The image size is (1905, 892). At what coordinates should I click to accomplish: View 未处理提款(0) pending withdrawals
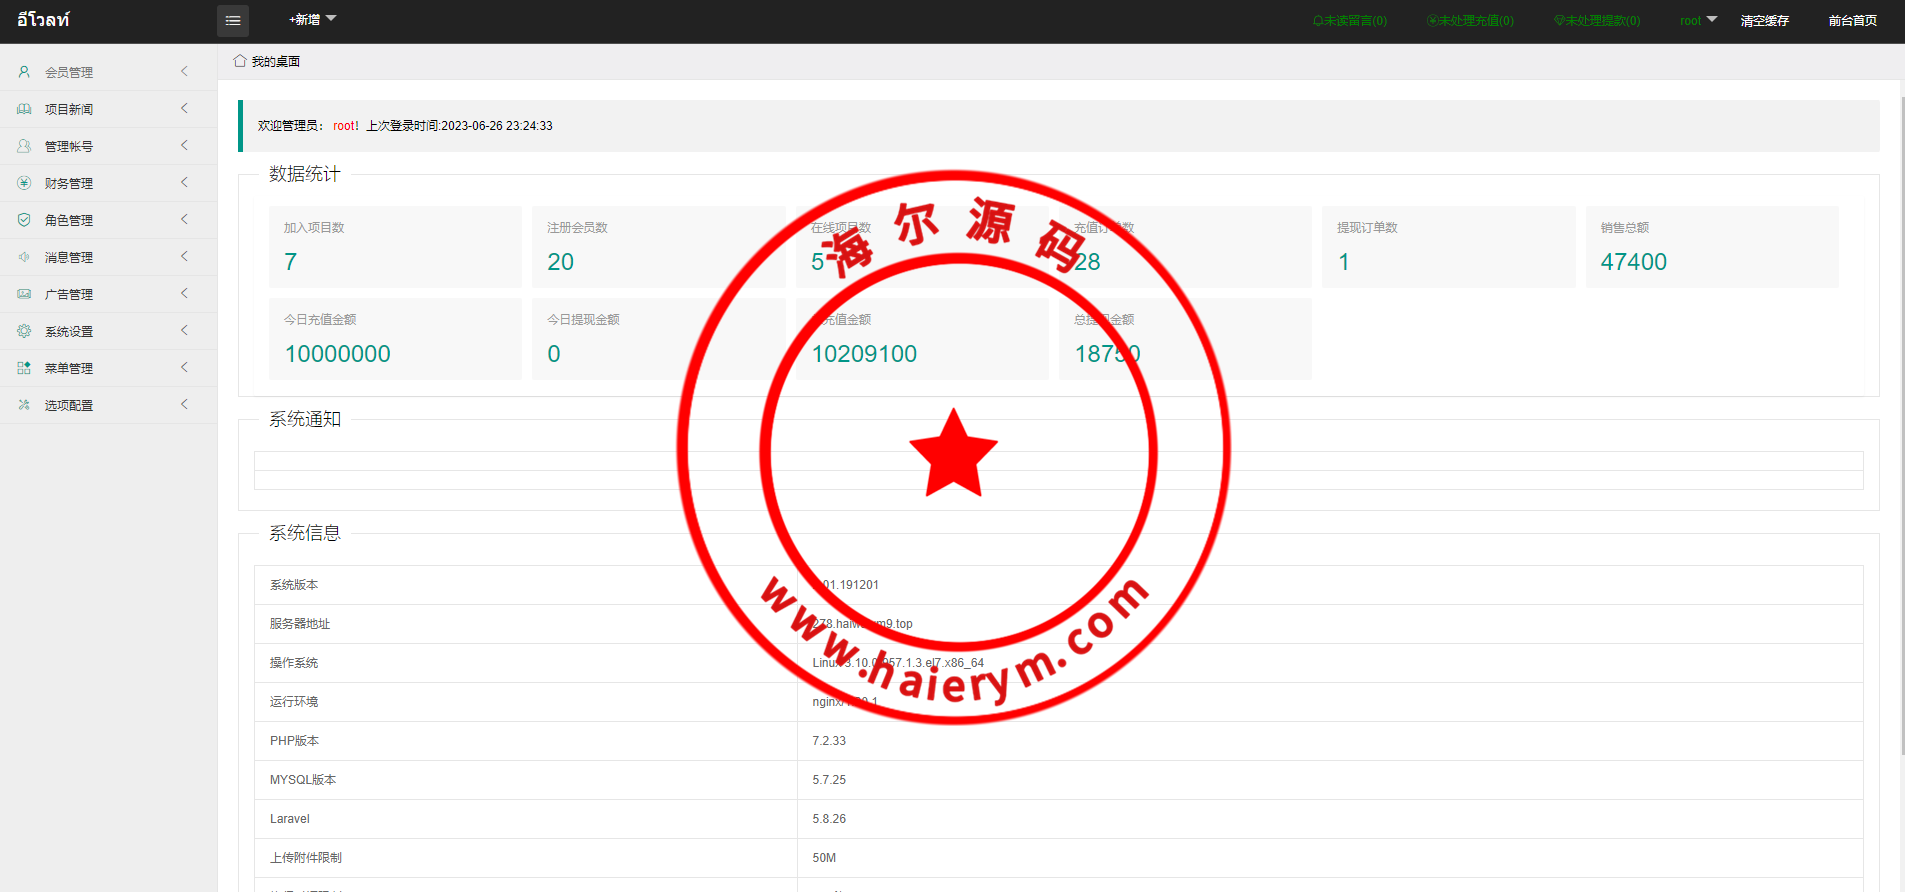pos(1597,21)
